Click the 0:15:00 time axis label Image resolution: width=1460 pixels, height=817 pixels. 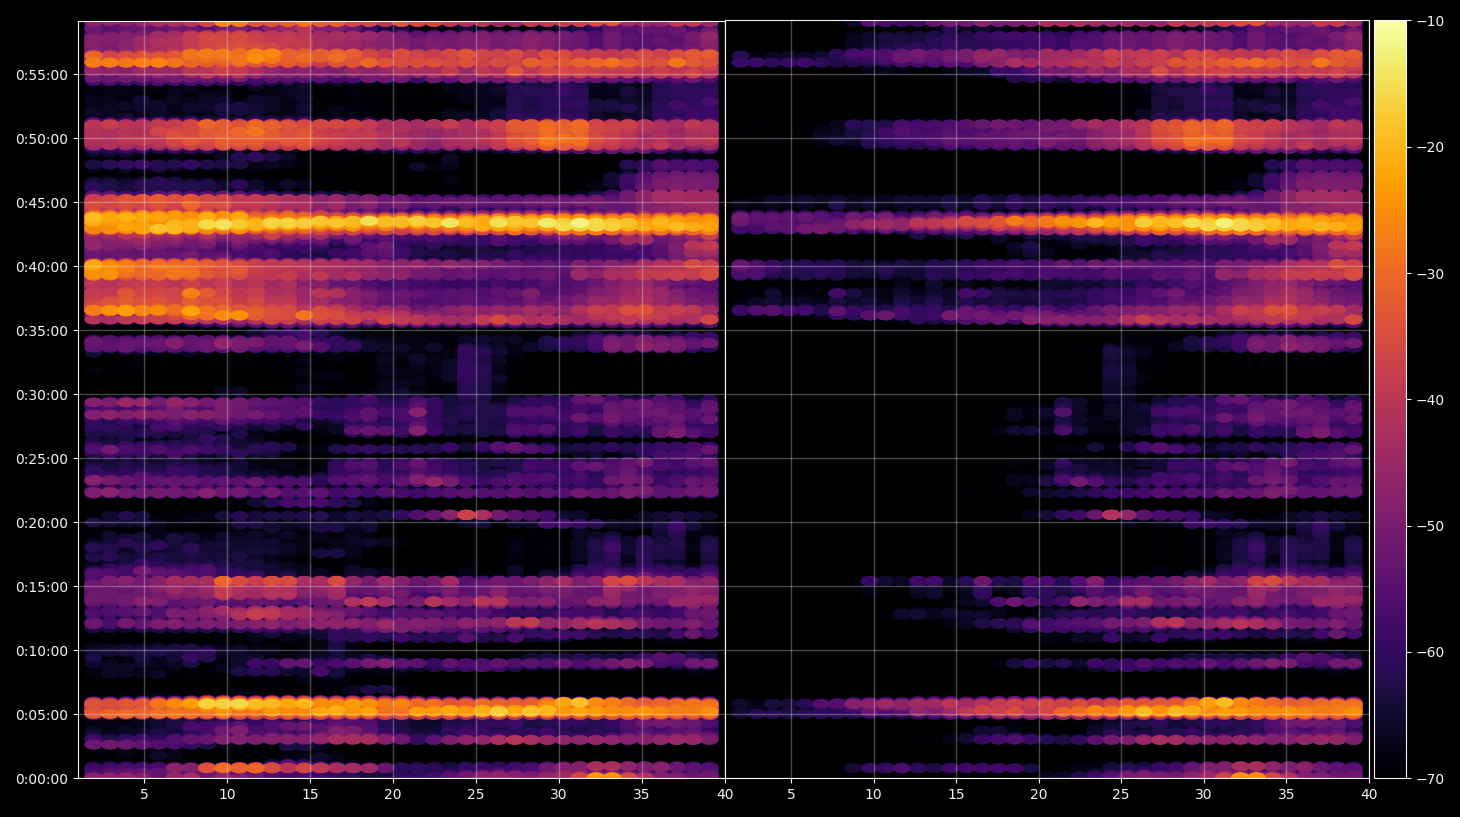pos(42,587)
